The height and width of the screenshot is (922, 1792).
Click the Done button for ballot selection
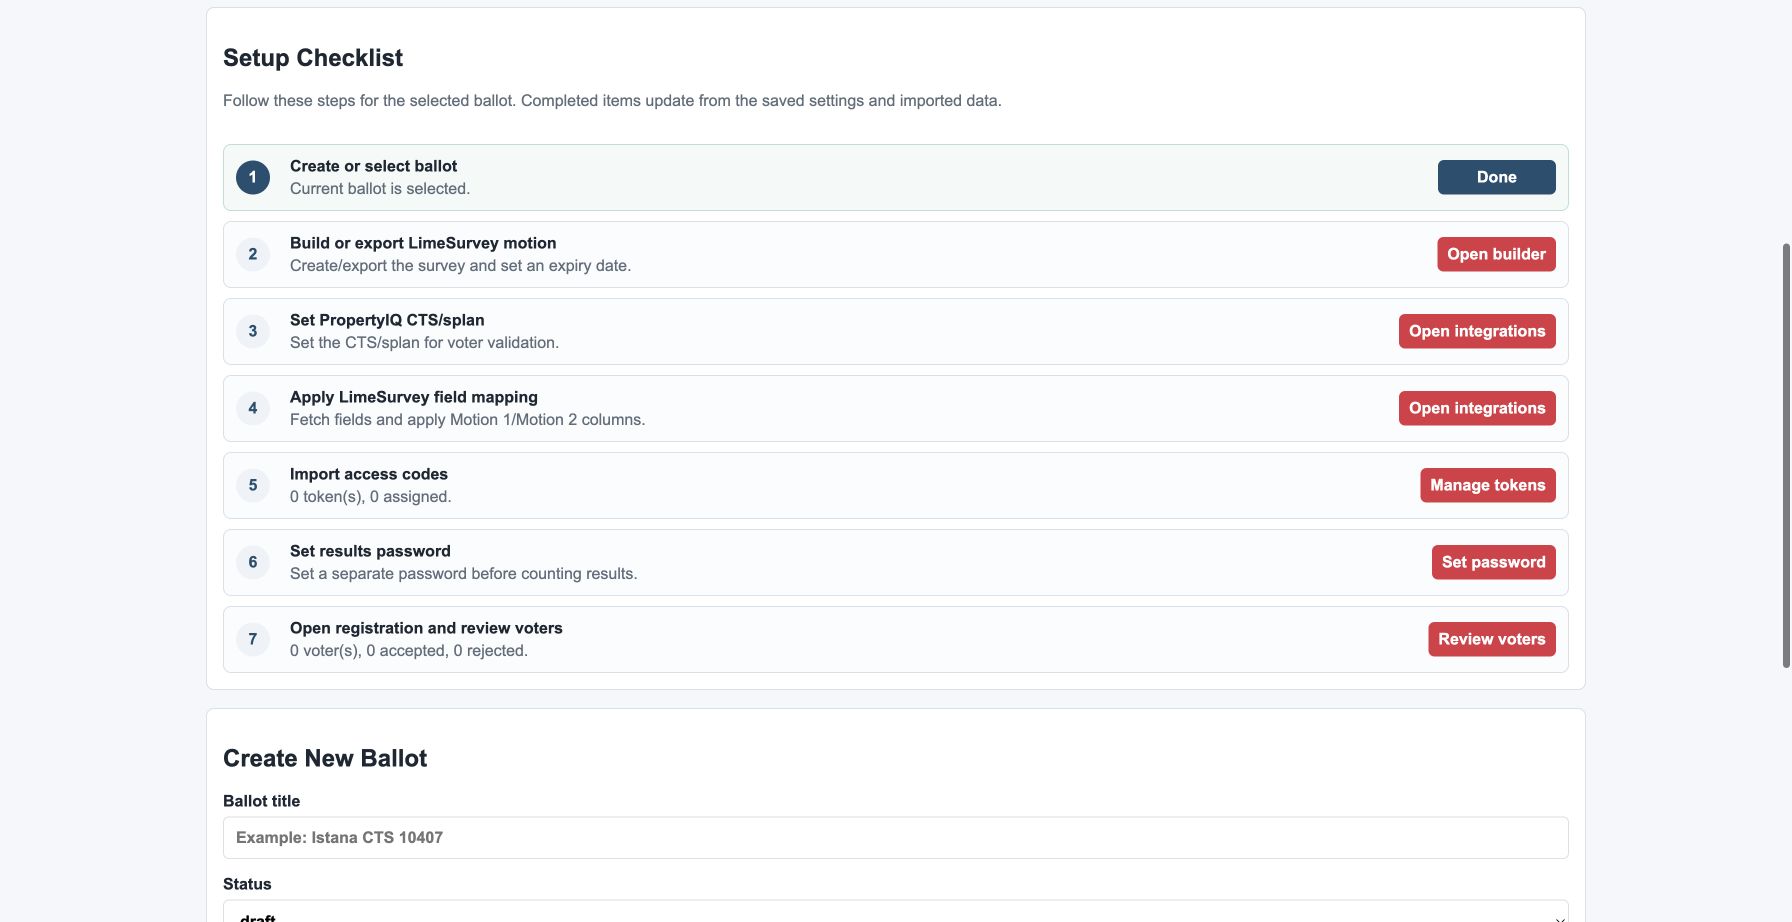pyautogui.click(x=1496, y=177)
